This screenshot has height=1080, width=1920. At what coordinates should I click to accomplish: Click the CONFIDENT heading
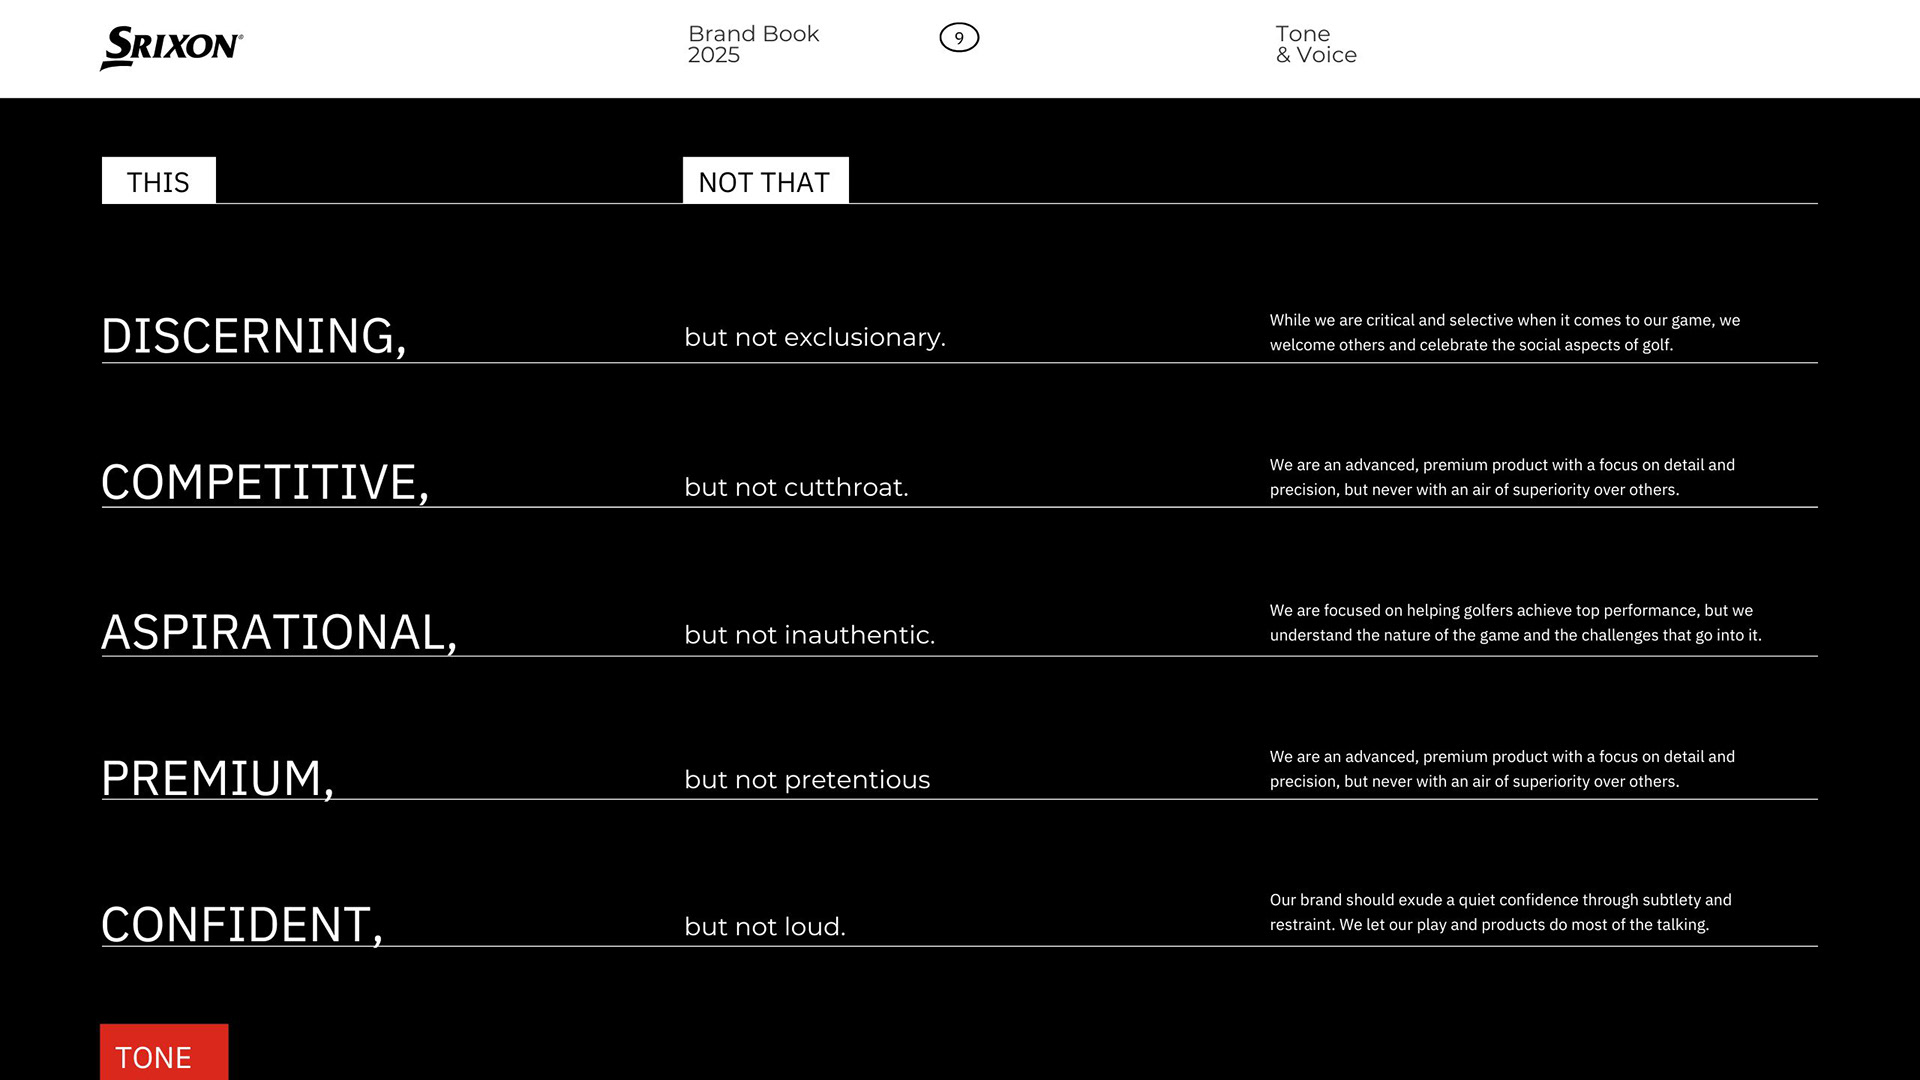[241, 924]
